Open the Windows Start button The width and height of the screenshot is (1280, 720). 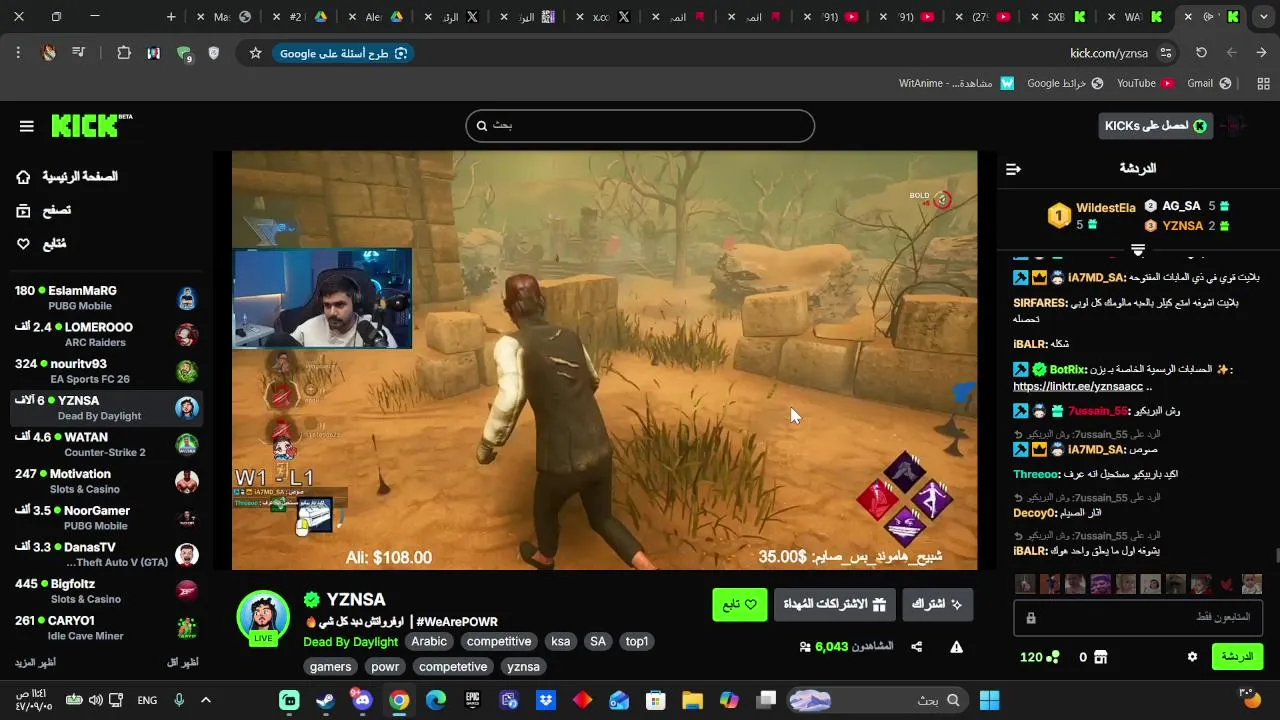pyautogui.click(x=989, y=700)
